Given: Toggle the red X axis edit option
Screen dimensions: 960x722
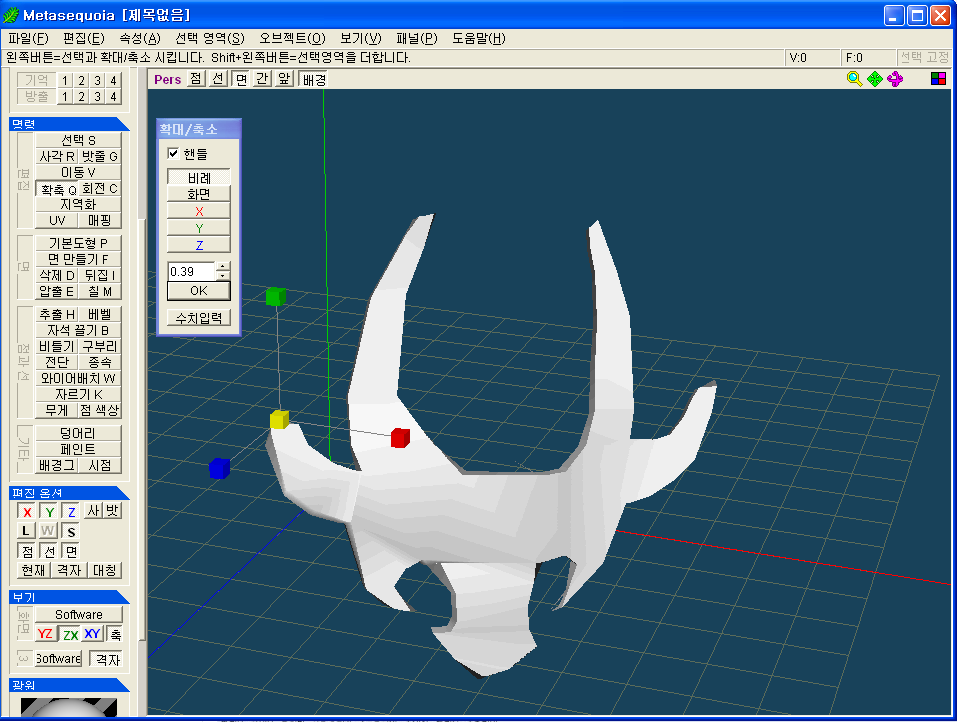Looking at the screenshot, I should click(27, 512).
